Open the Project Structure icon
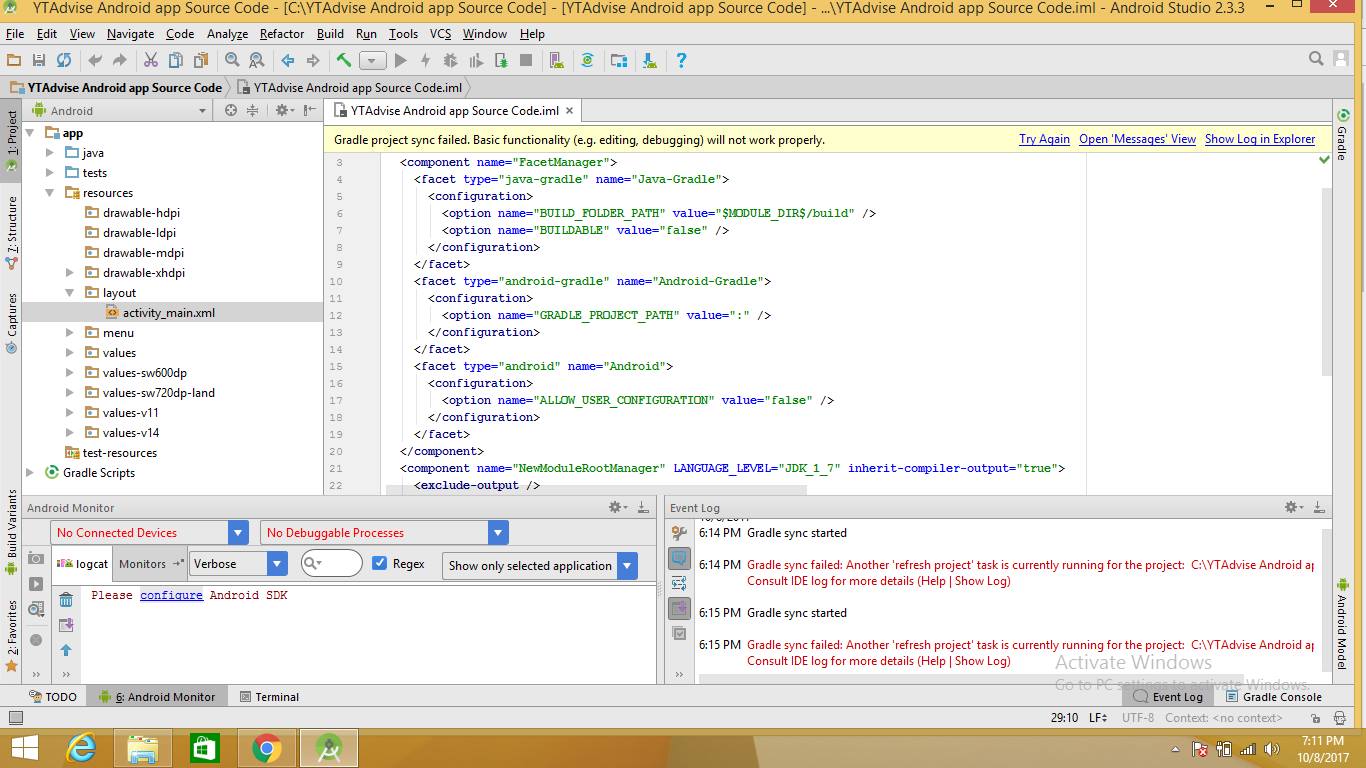Viewport: 1366px width, 768px height. click(619, 61)
